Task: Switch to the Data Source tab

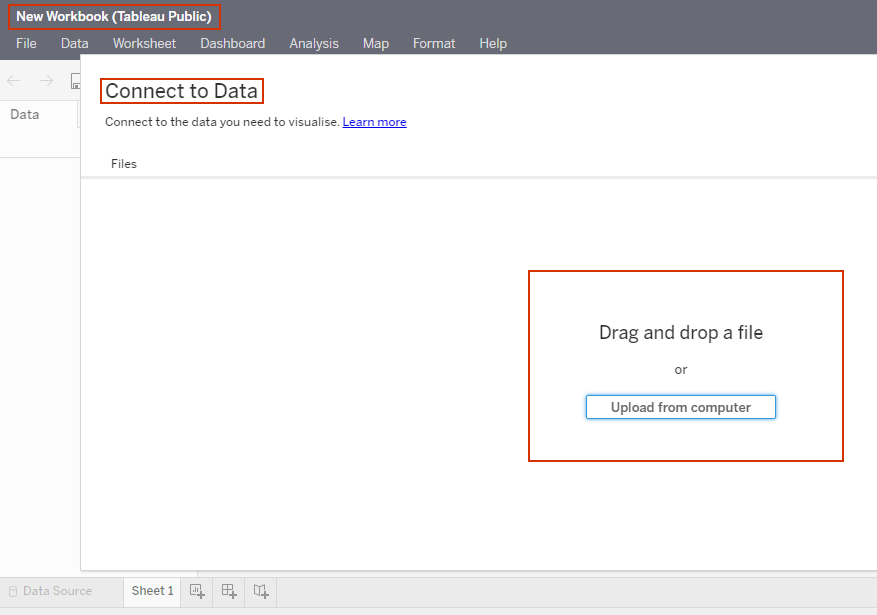Action: (x=50, y=591)
